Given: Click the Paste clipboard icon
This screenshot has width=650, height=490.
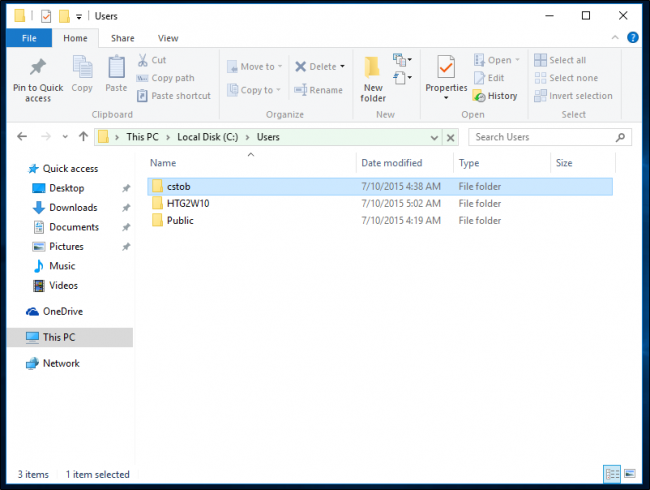Looking at the screenshot, I should click(116, 67).
